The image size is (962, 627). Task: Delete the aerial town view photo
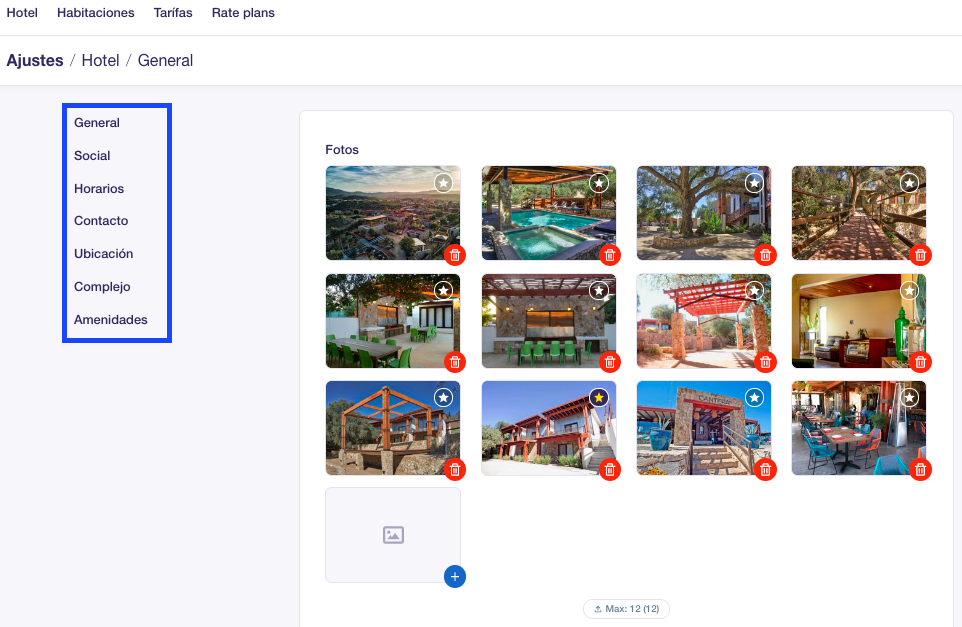click(x=455, y=255)
